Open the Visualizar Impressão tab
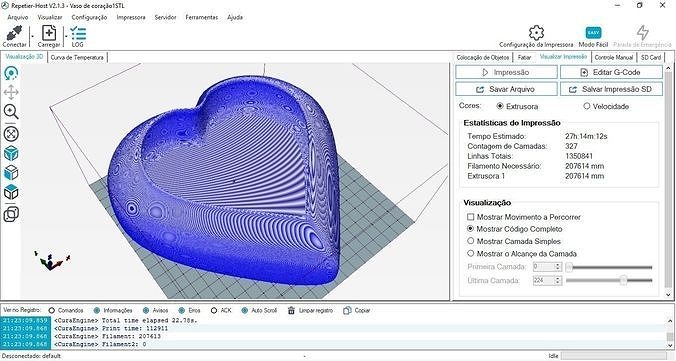This screenshot has height=361, width=676. coord(563,57)
